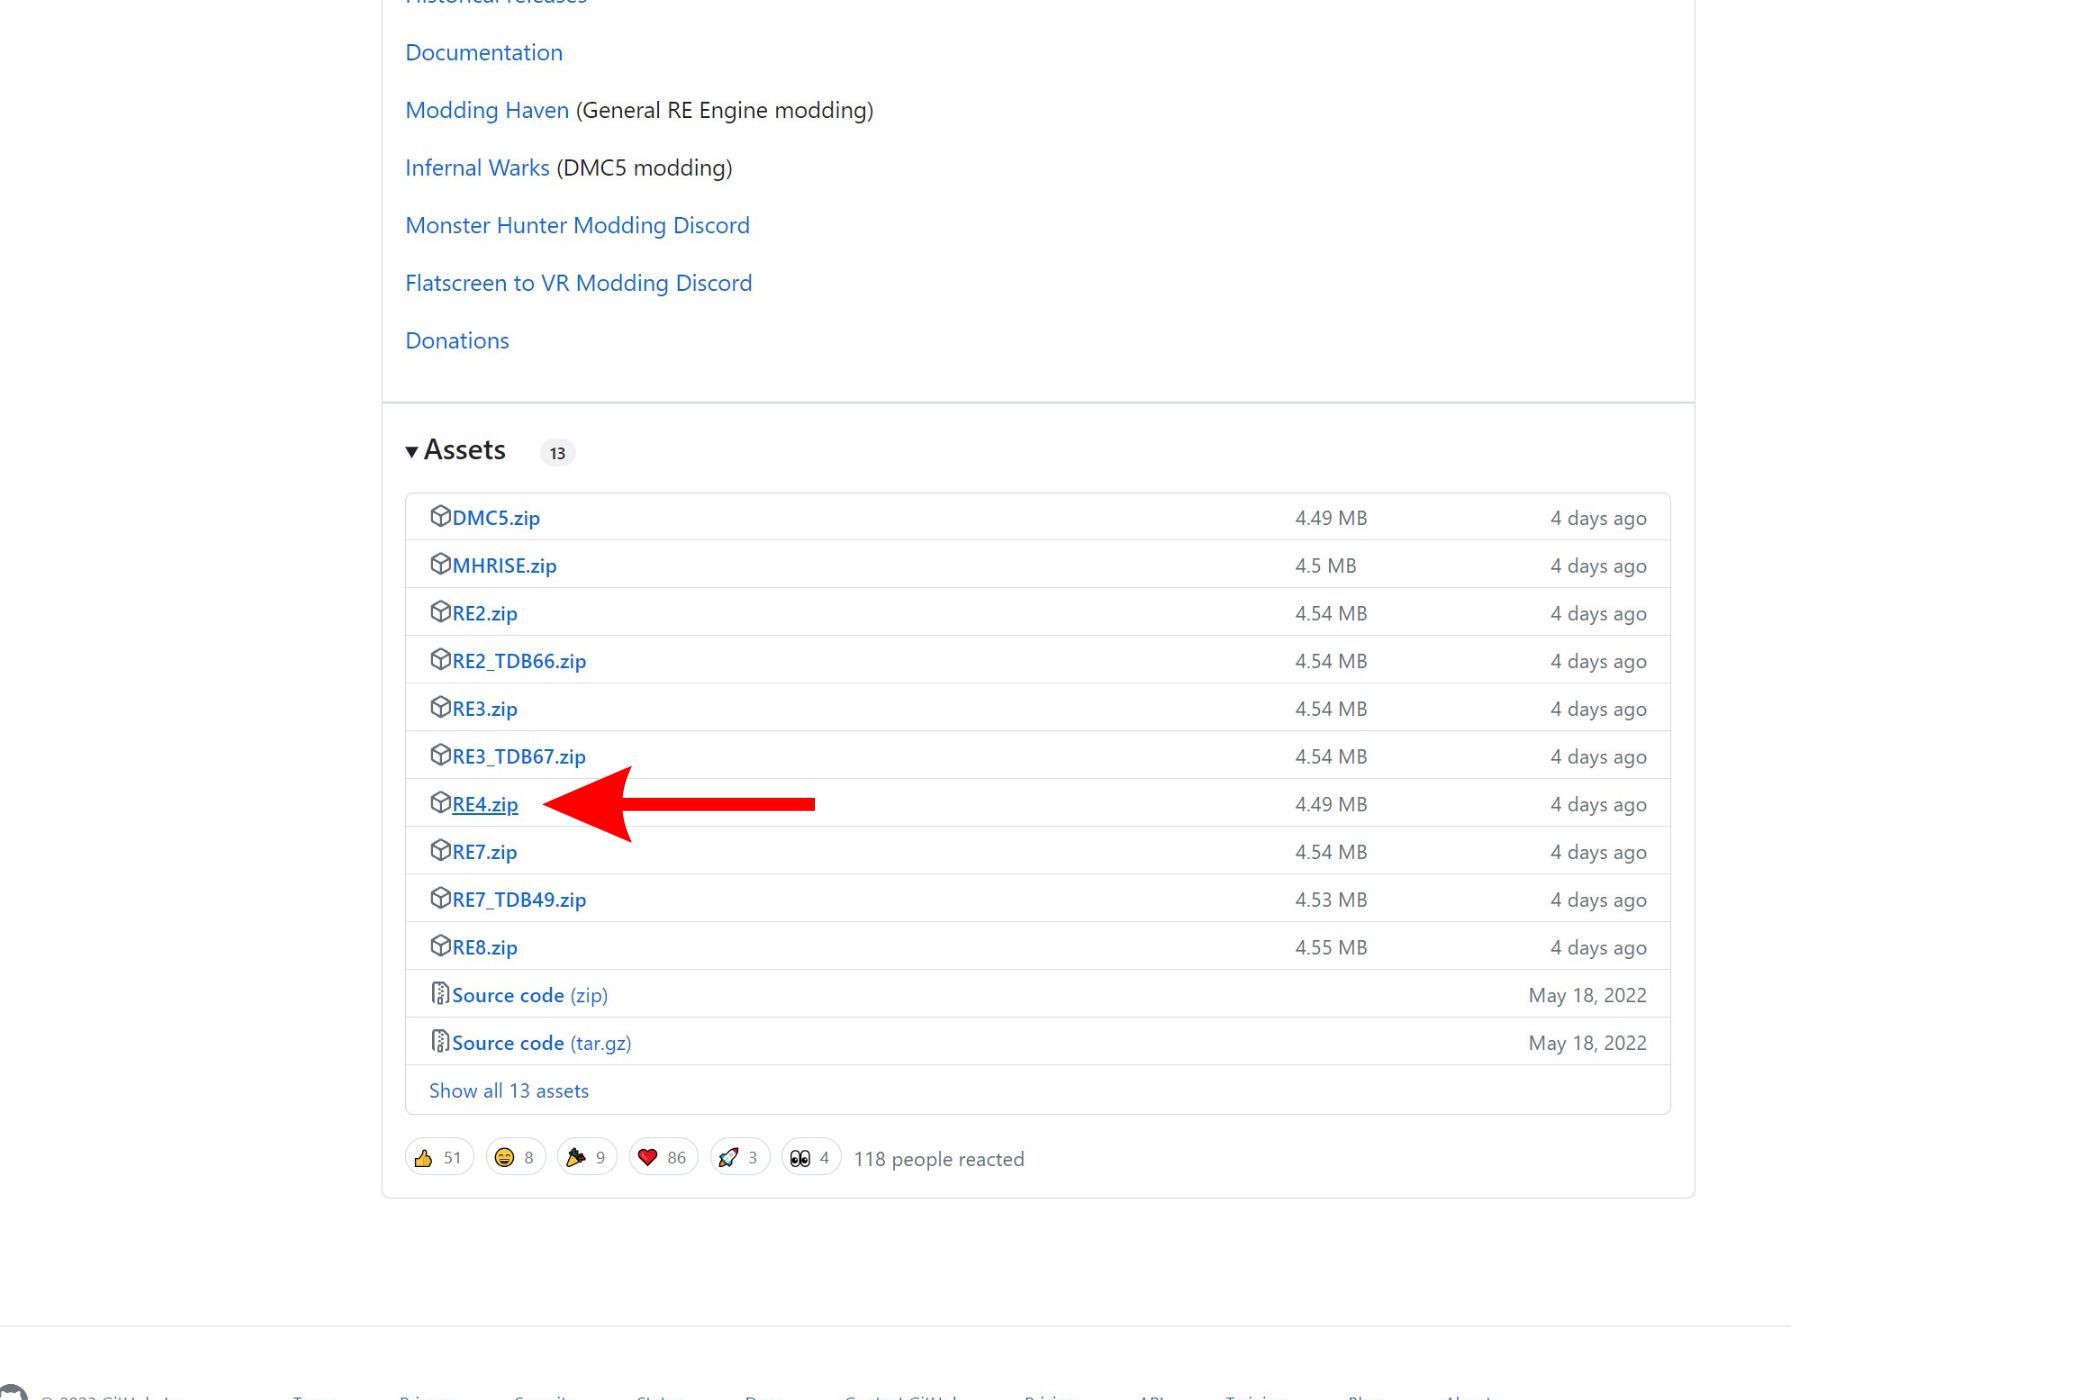This screenshot has width=2100, height=1400.
Task: React with the red heart emoji
Action: (x=662, y=1158)
